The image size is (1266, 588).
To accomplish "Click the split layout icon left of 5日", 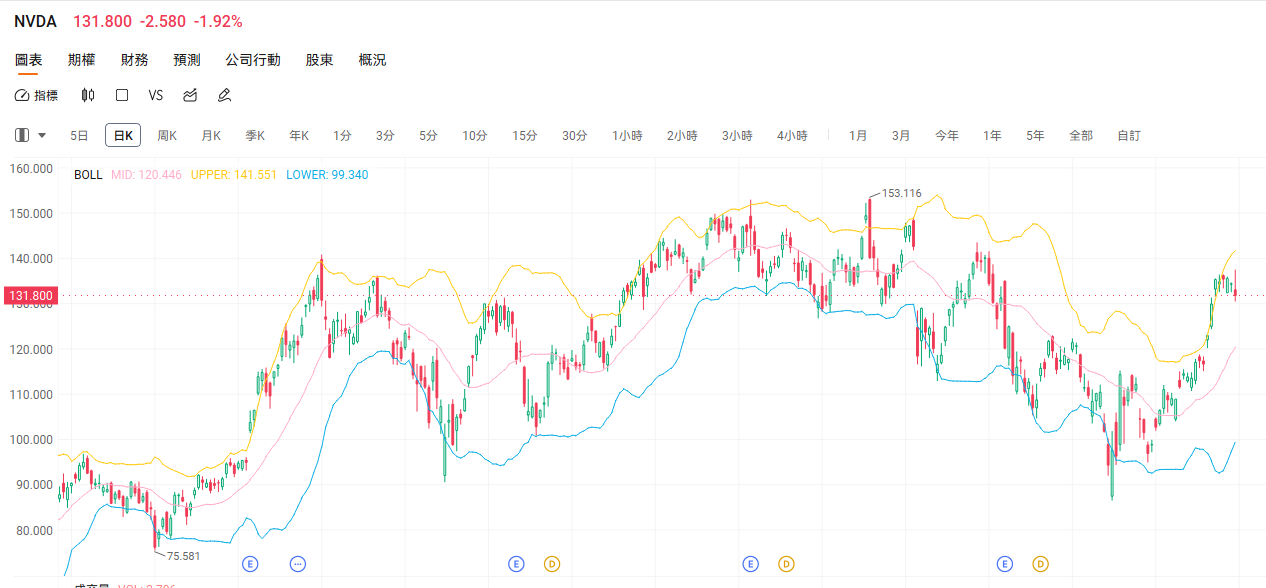I will pyautogui.click(x=22, y=135).
